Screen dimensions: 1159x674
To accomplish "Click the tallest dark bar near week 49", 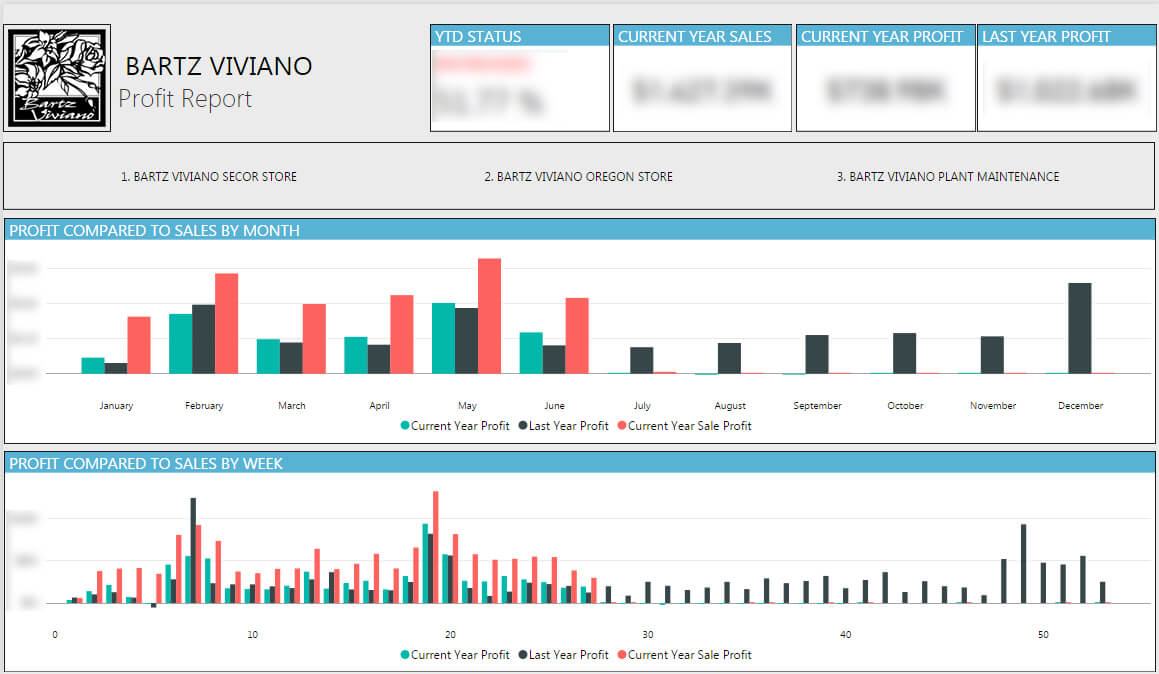I will point(1023,563).
